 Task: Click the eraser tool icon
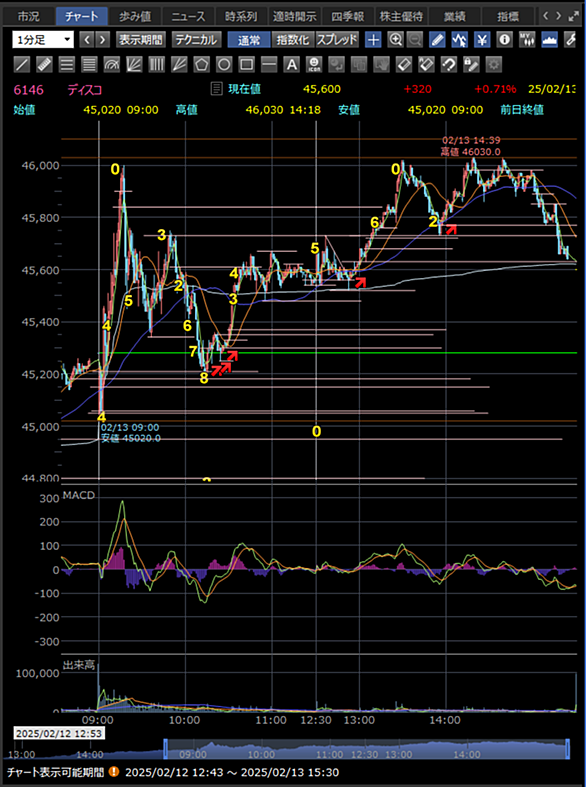point(404,64)
